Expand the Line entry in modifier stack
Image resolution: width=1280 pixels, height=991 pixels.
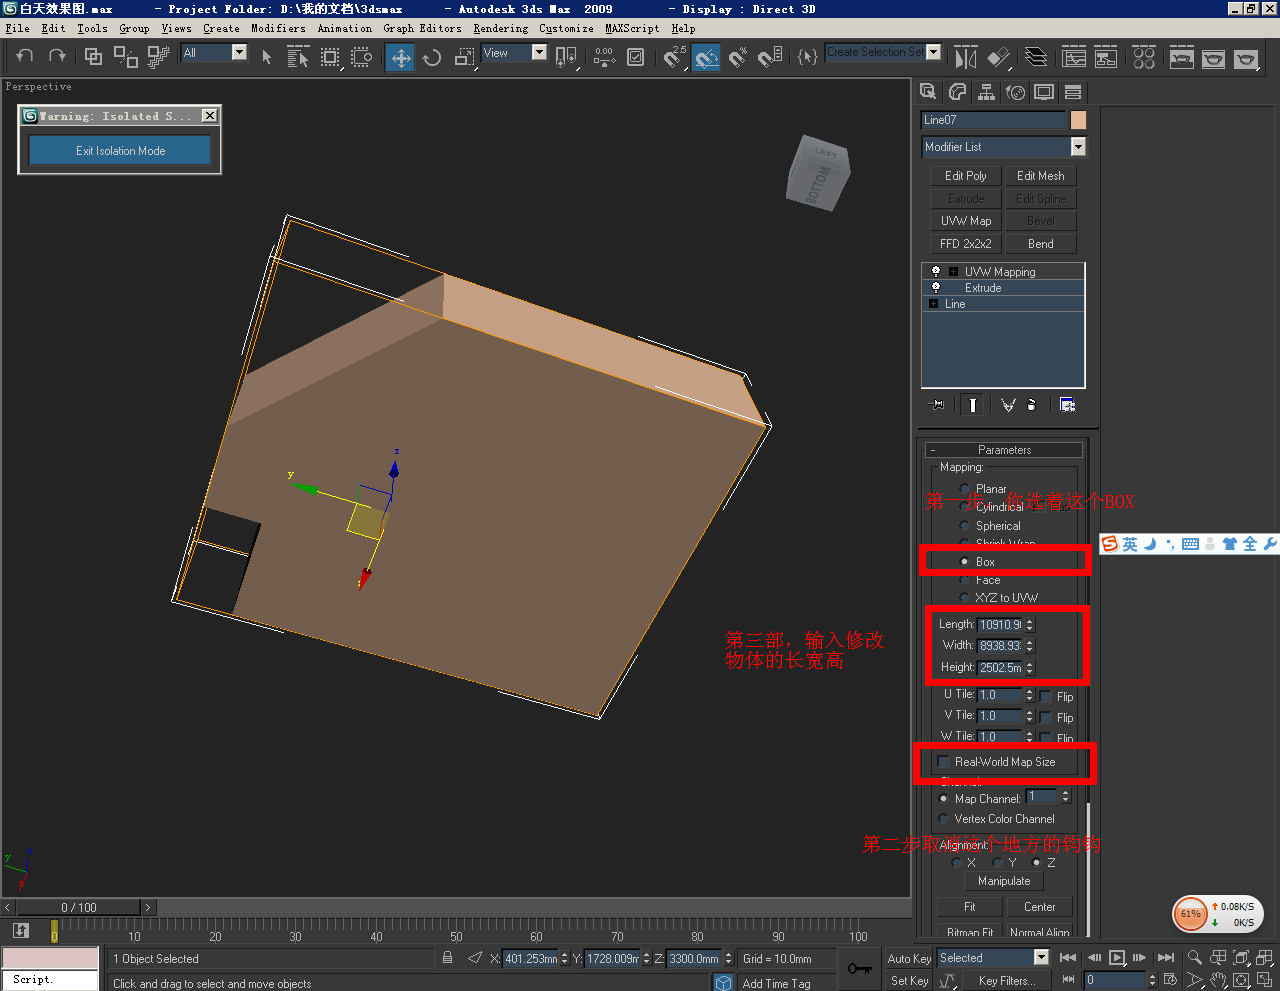933,304
